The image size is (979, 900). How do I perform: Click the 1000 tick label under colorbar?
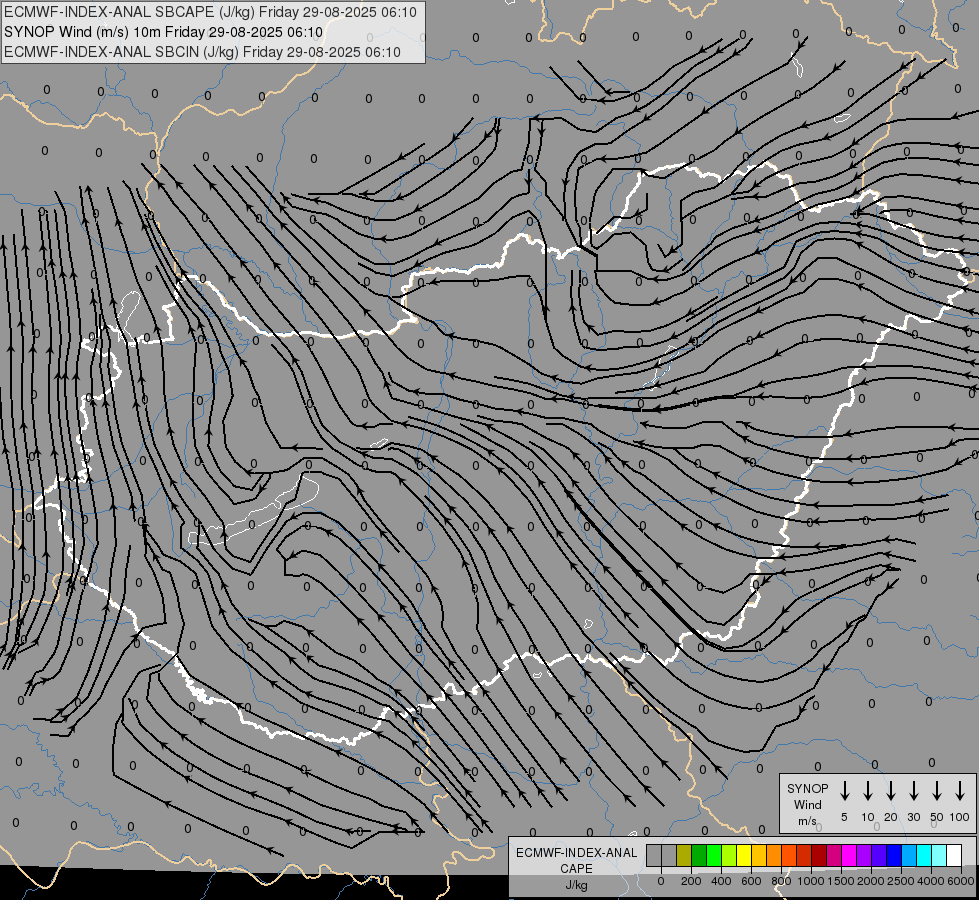click(x=811, y=881)
